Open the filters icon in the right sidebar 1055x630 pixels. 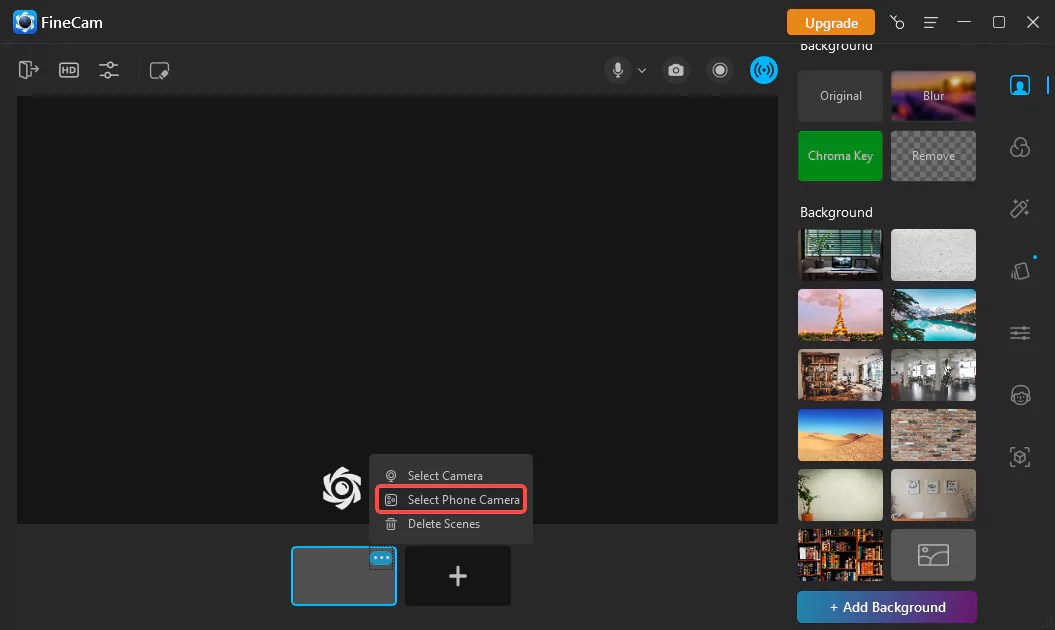(x=1019, y=146)
